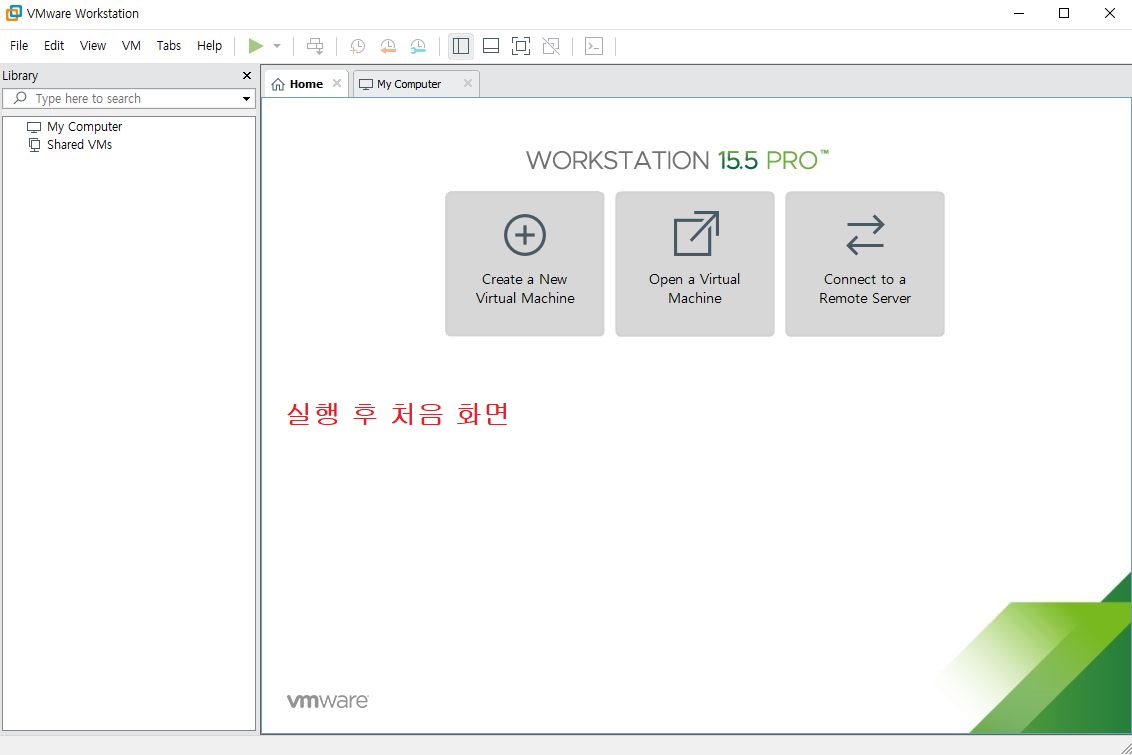Open the Help menu
Screen dimensions: 1132x755
click(x=209, y=45)
